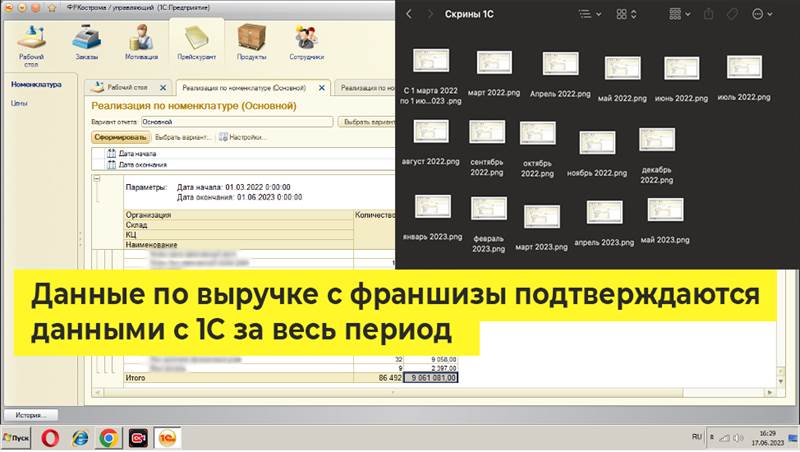Open the Продукты section icon

[x=251, y=44]
